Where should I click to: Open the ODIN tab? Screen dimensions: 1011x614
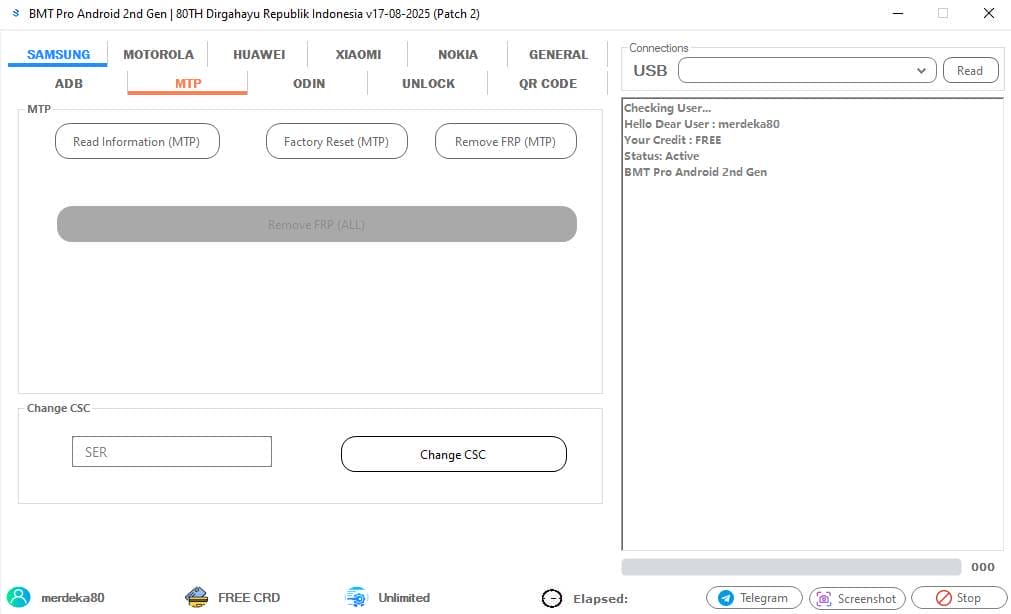308,83
